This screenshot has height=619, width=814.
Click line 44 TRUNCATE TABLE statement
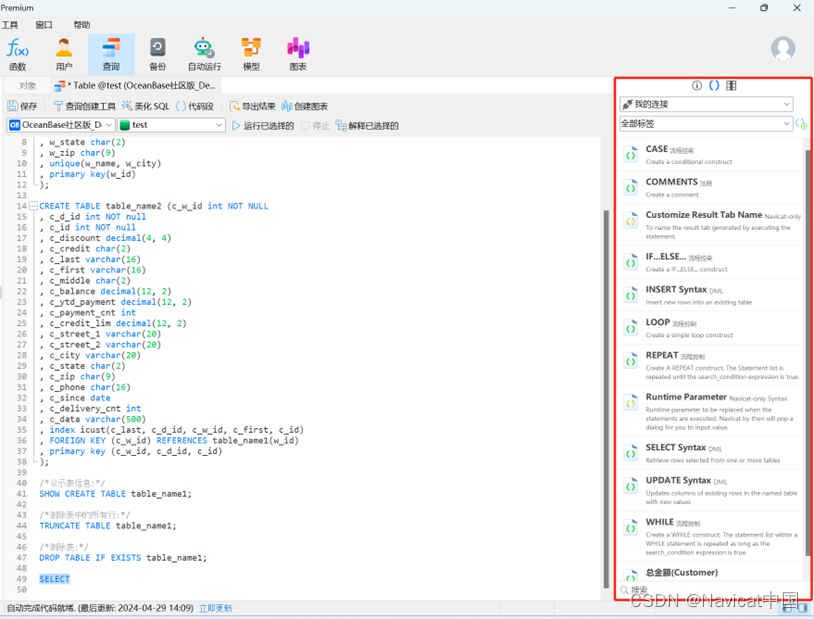pos(107,526)
